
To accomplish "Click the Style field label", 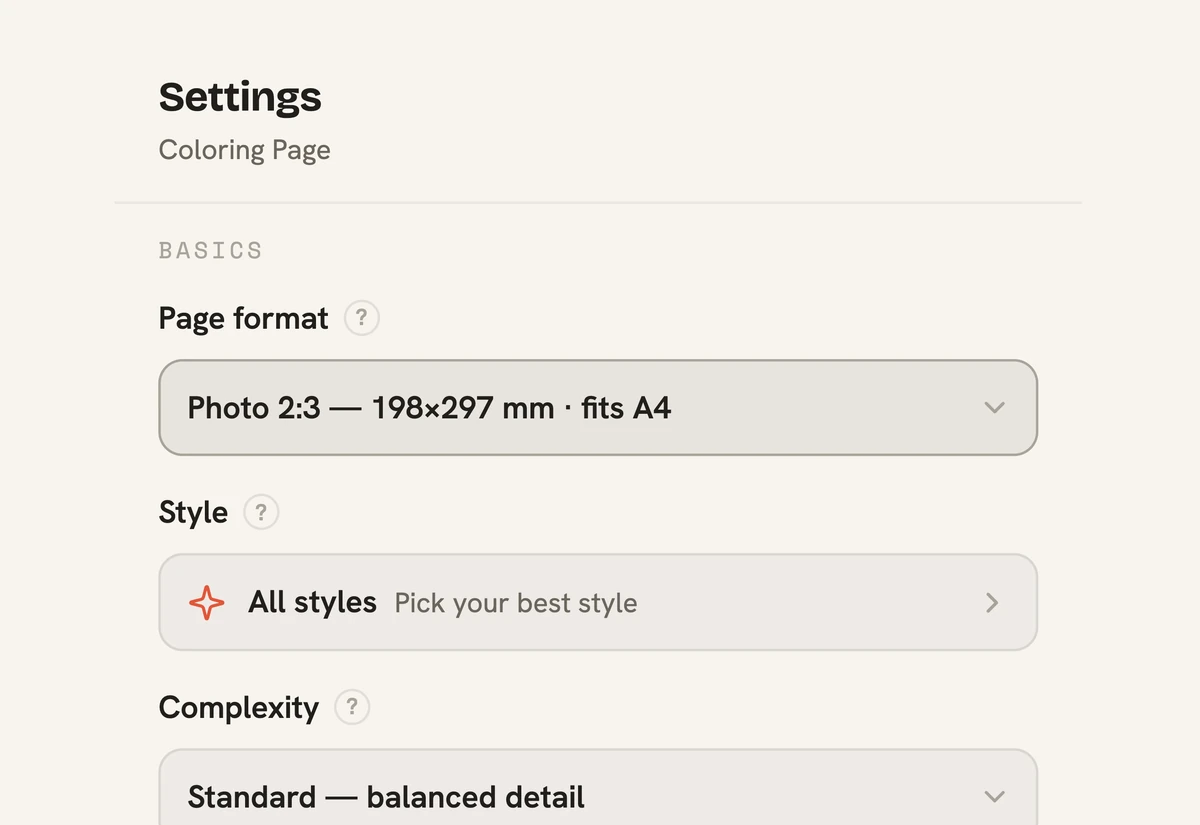I will (x=193, y=513).
